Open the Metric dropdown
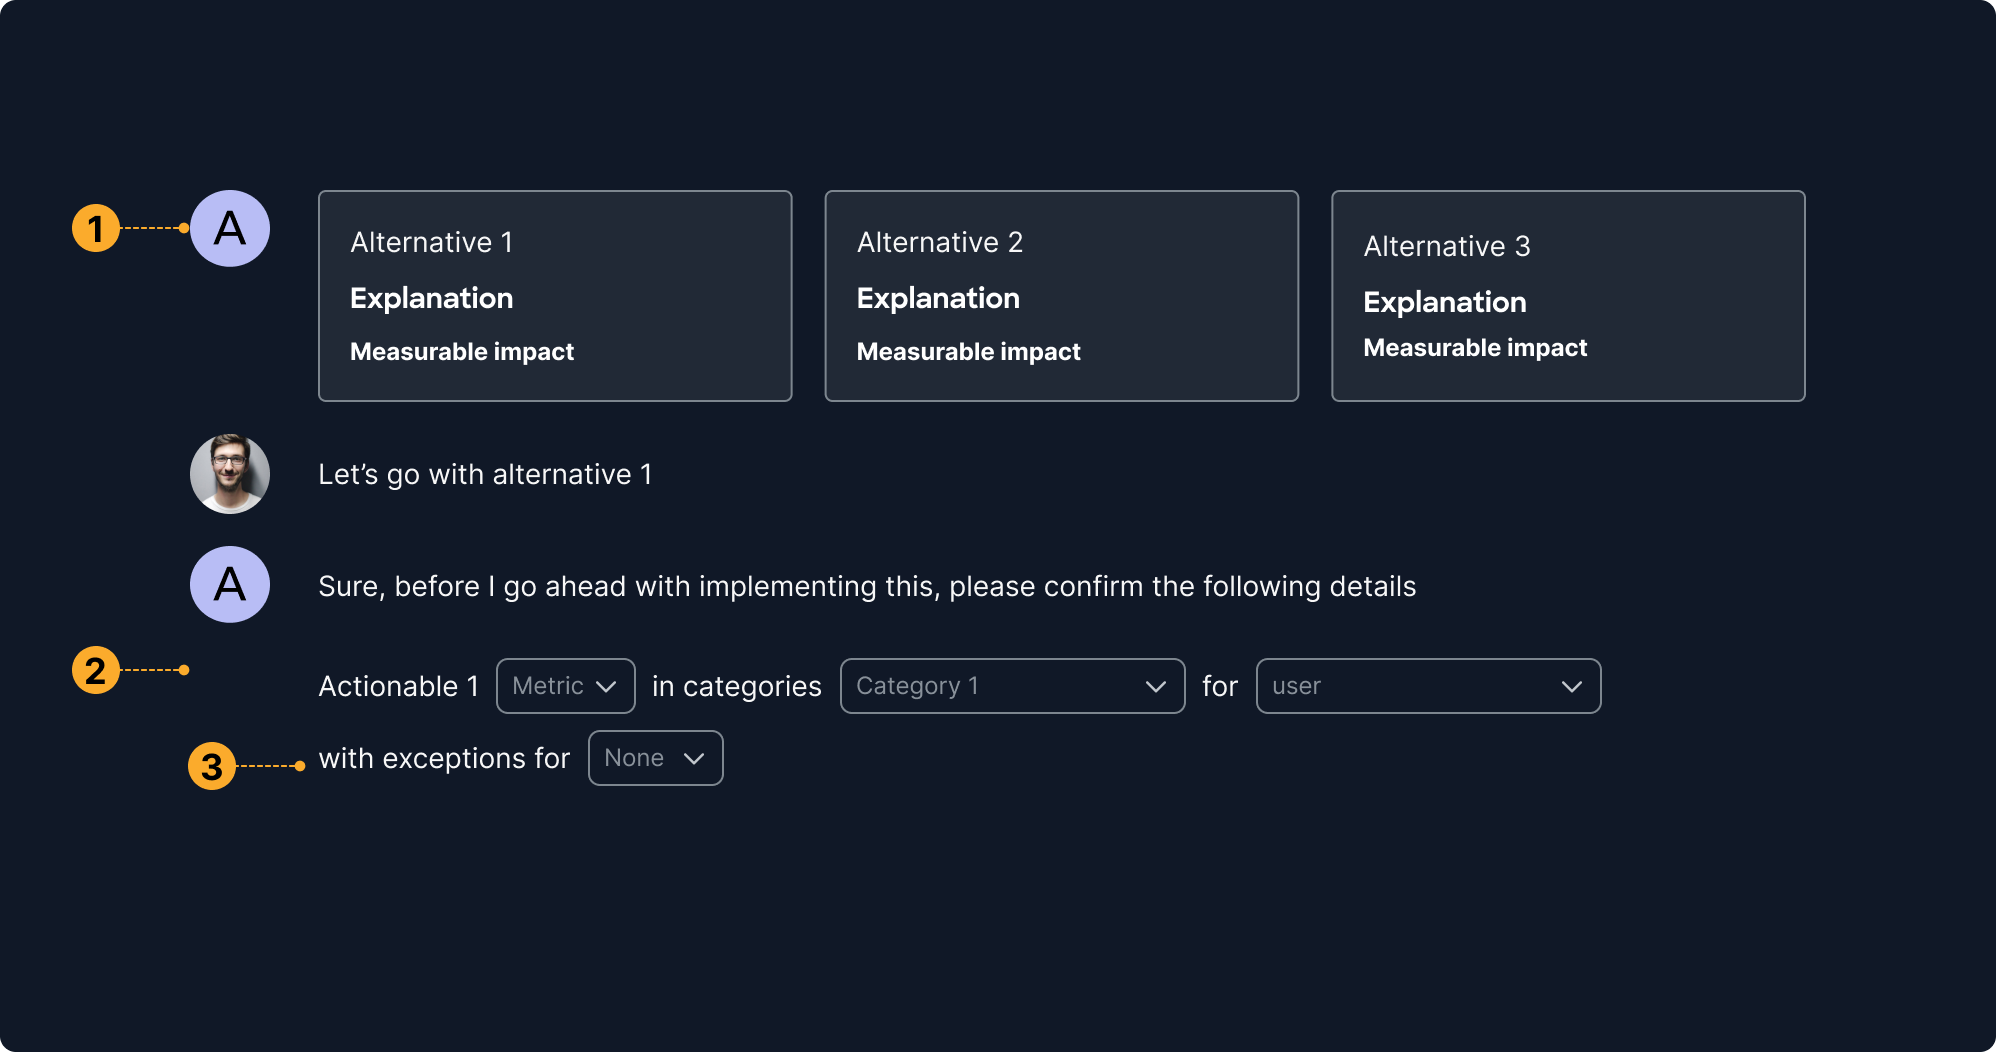1996x1052 pixels. click(x=565, y=686)
